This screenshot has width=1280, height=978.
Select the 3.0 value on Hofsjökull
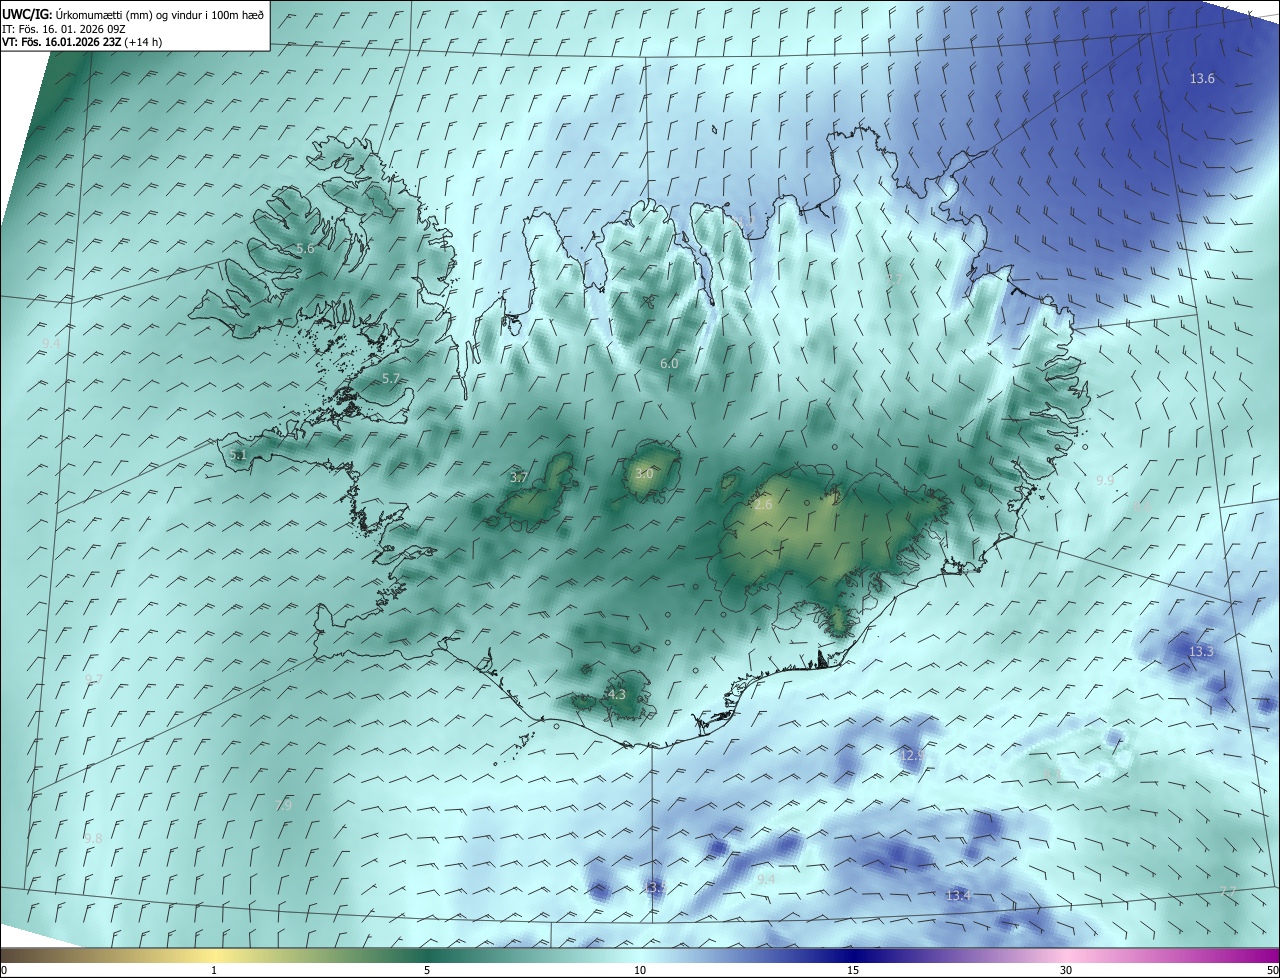tap(644, 473)
